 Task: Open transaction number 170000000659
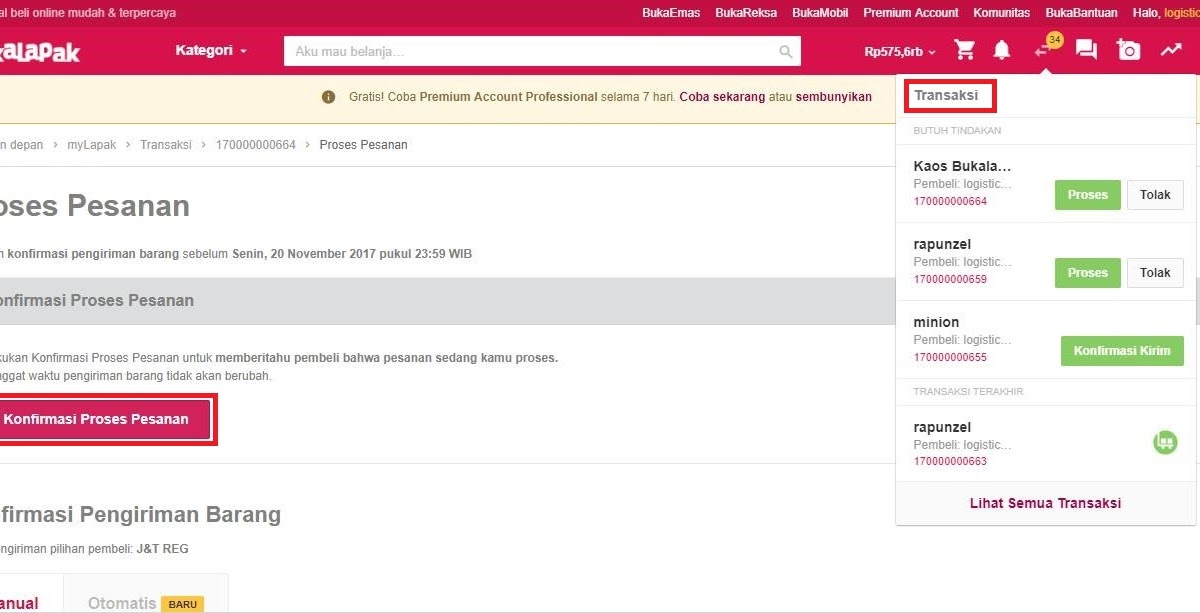[x=950, y=279]
